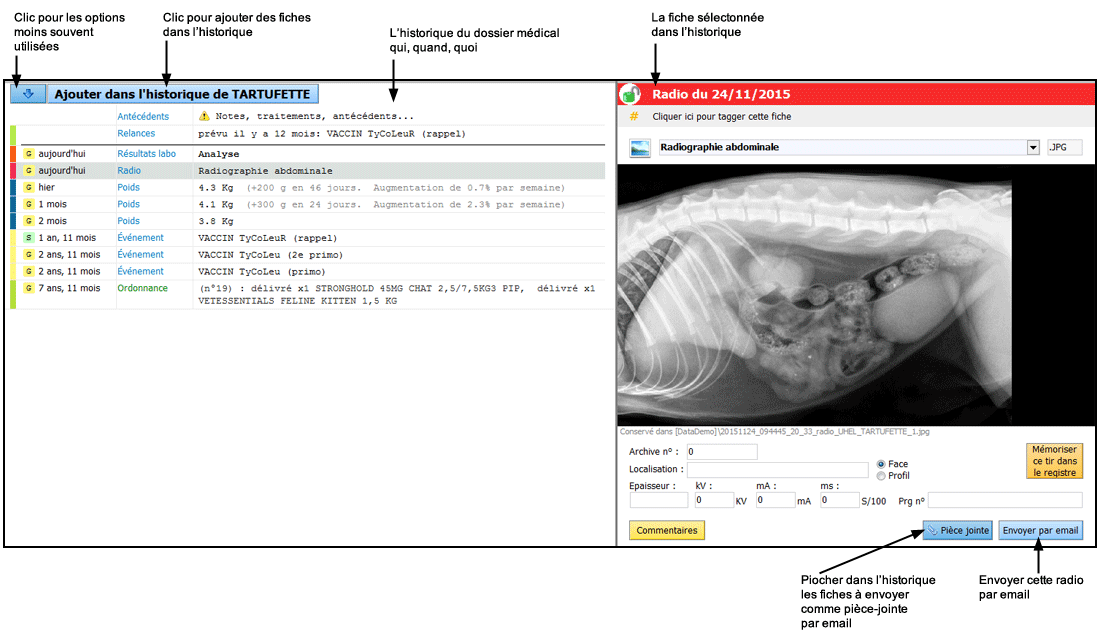Click the red color bar of the Radio row
The height and width of the screenshot is (639, 1100).
pos(13,170)
